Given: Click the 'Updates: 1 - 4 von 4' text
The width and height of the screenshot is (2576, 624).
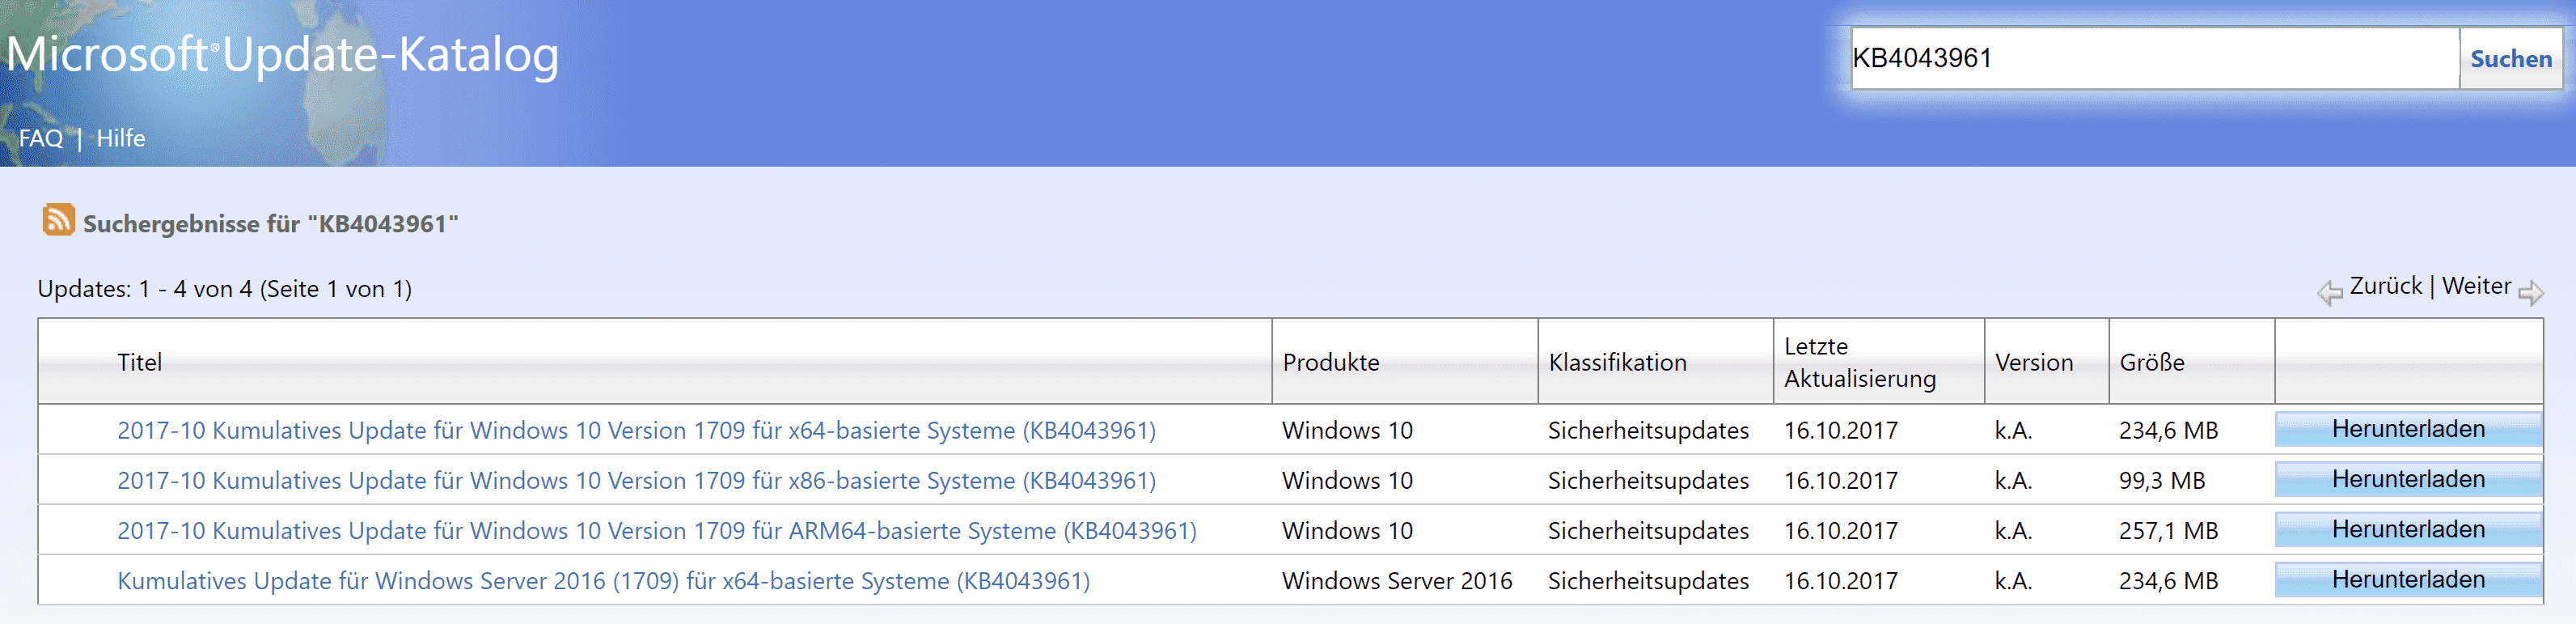Looking at the screenshot, I should coord(224,289).
